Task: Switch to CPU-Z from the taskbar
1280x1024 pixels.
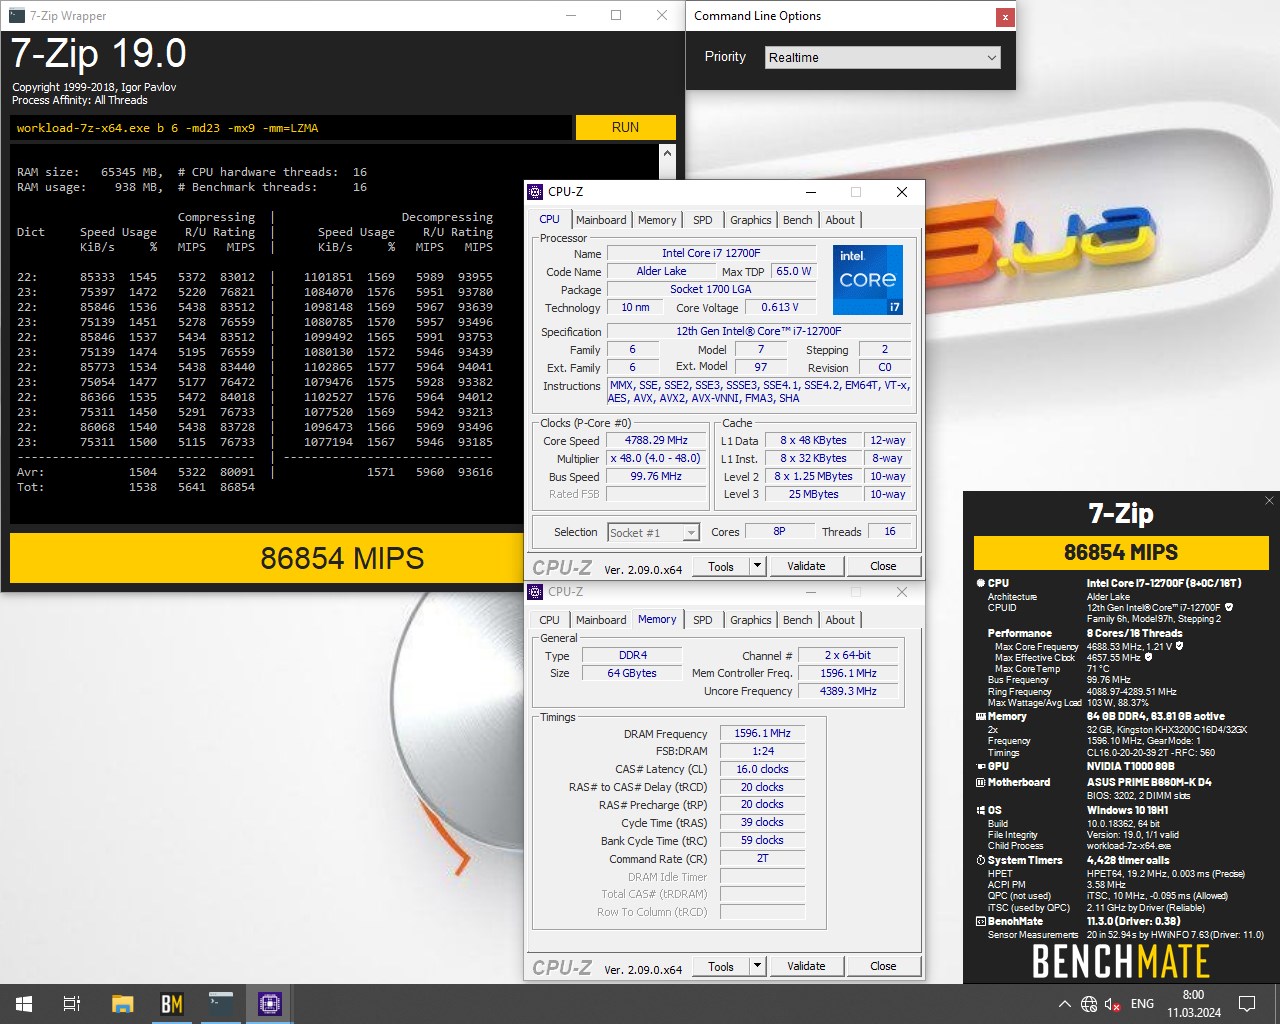Action: coord(270,1004)
